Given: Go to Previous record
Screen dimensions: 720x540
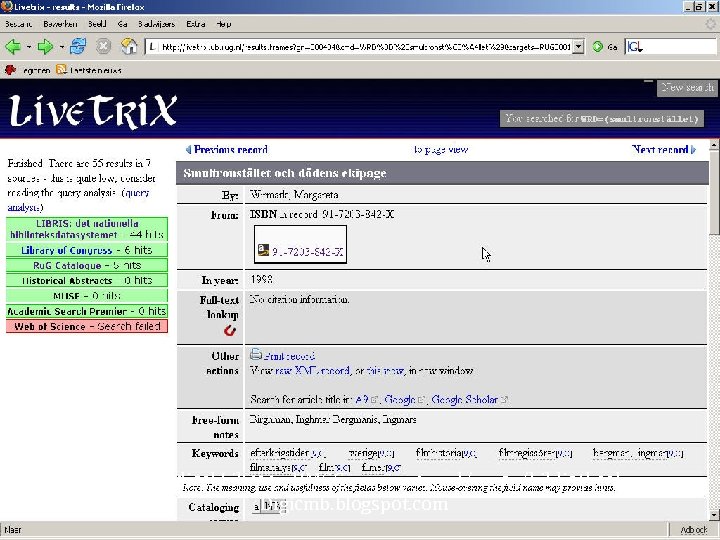Looking at the screenshot, I should click(227, 150).
